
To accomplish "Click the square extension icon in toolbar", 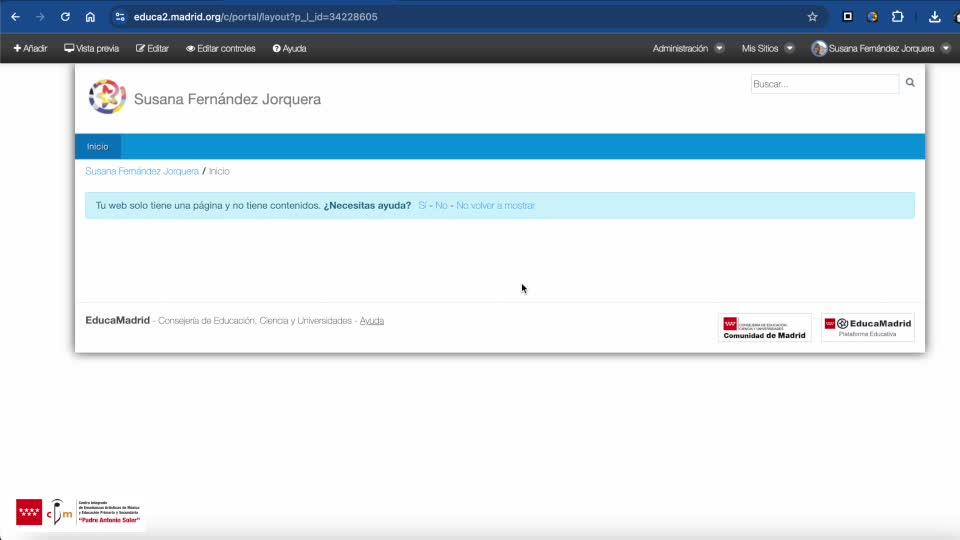I will 847,17.
